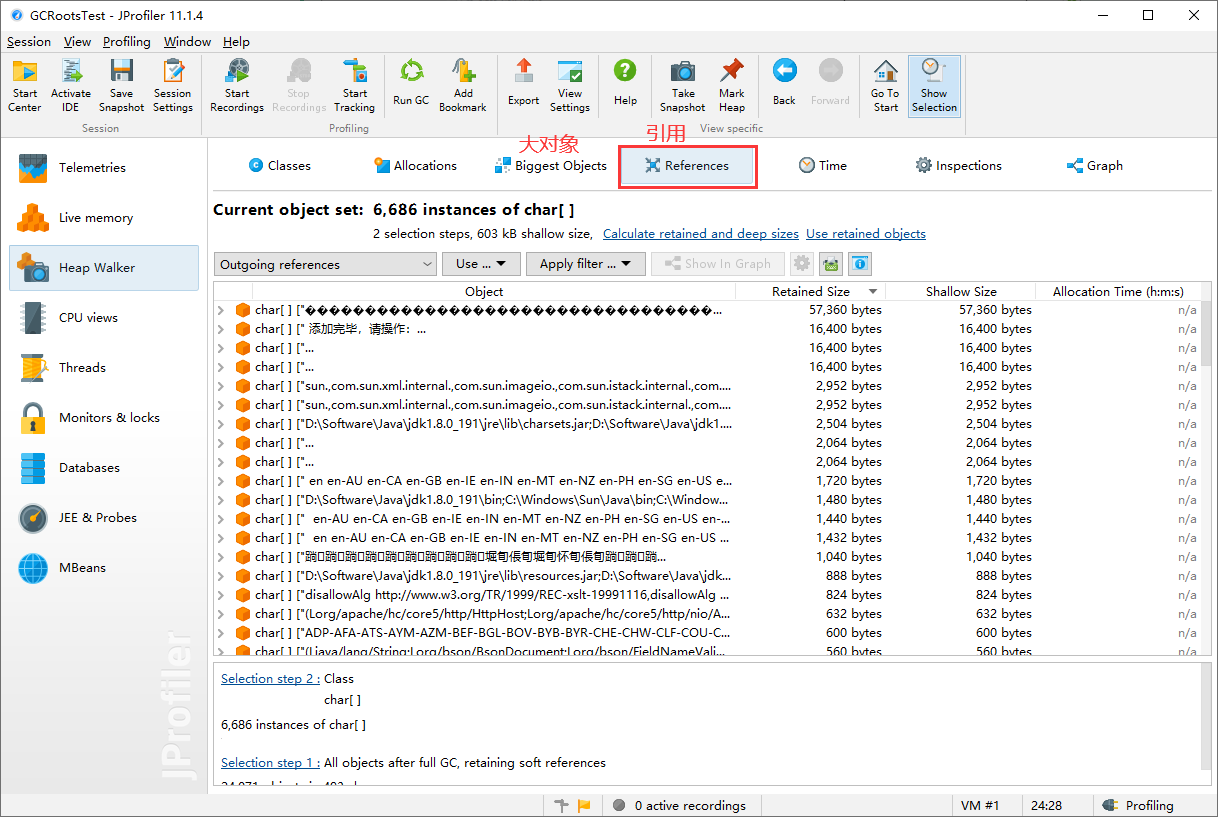Screen dimensions: 1218x817
Task: Switch to the References tab
Action: (687, 166)
